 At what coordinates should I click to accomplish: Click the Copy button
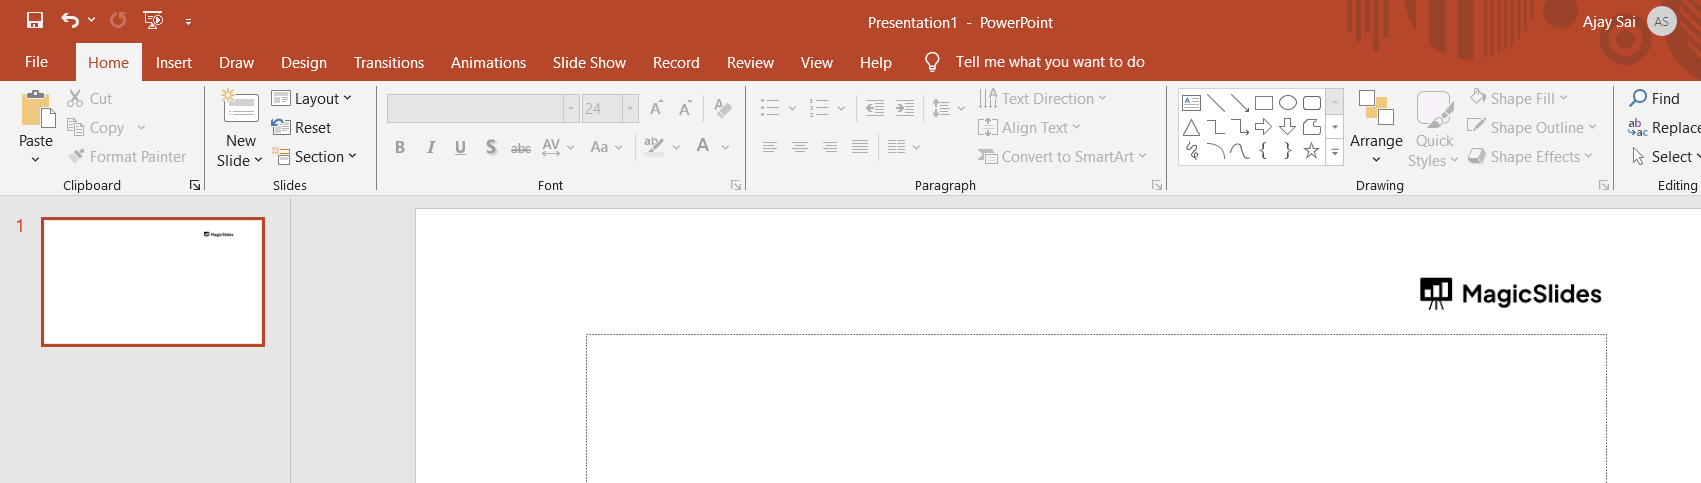[96, 127]
